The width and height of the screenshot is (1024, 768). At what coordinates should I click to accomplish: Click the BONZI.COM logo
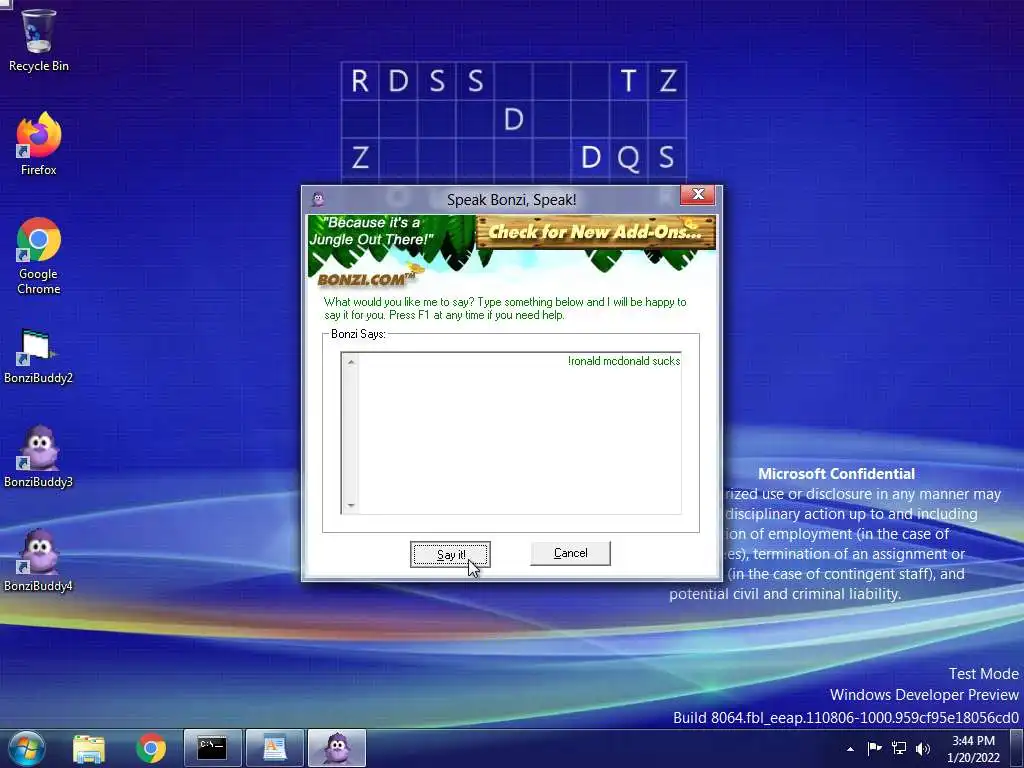(366, 280)
